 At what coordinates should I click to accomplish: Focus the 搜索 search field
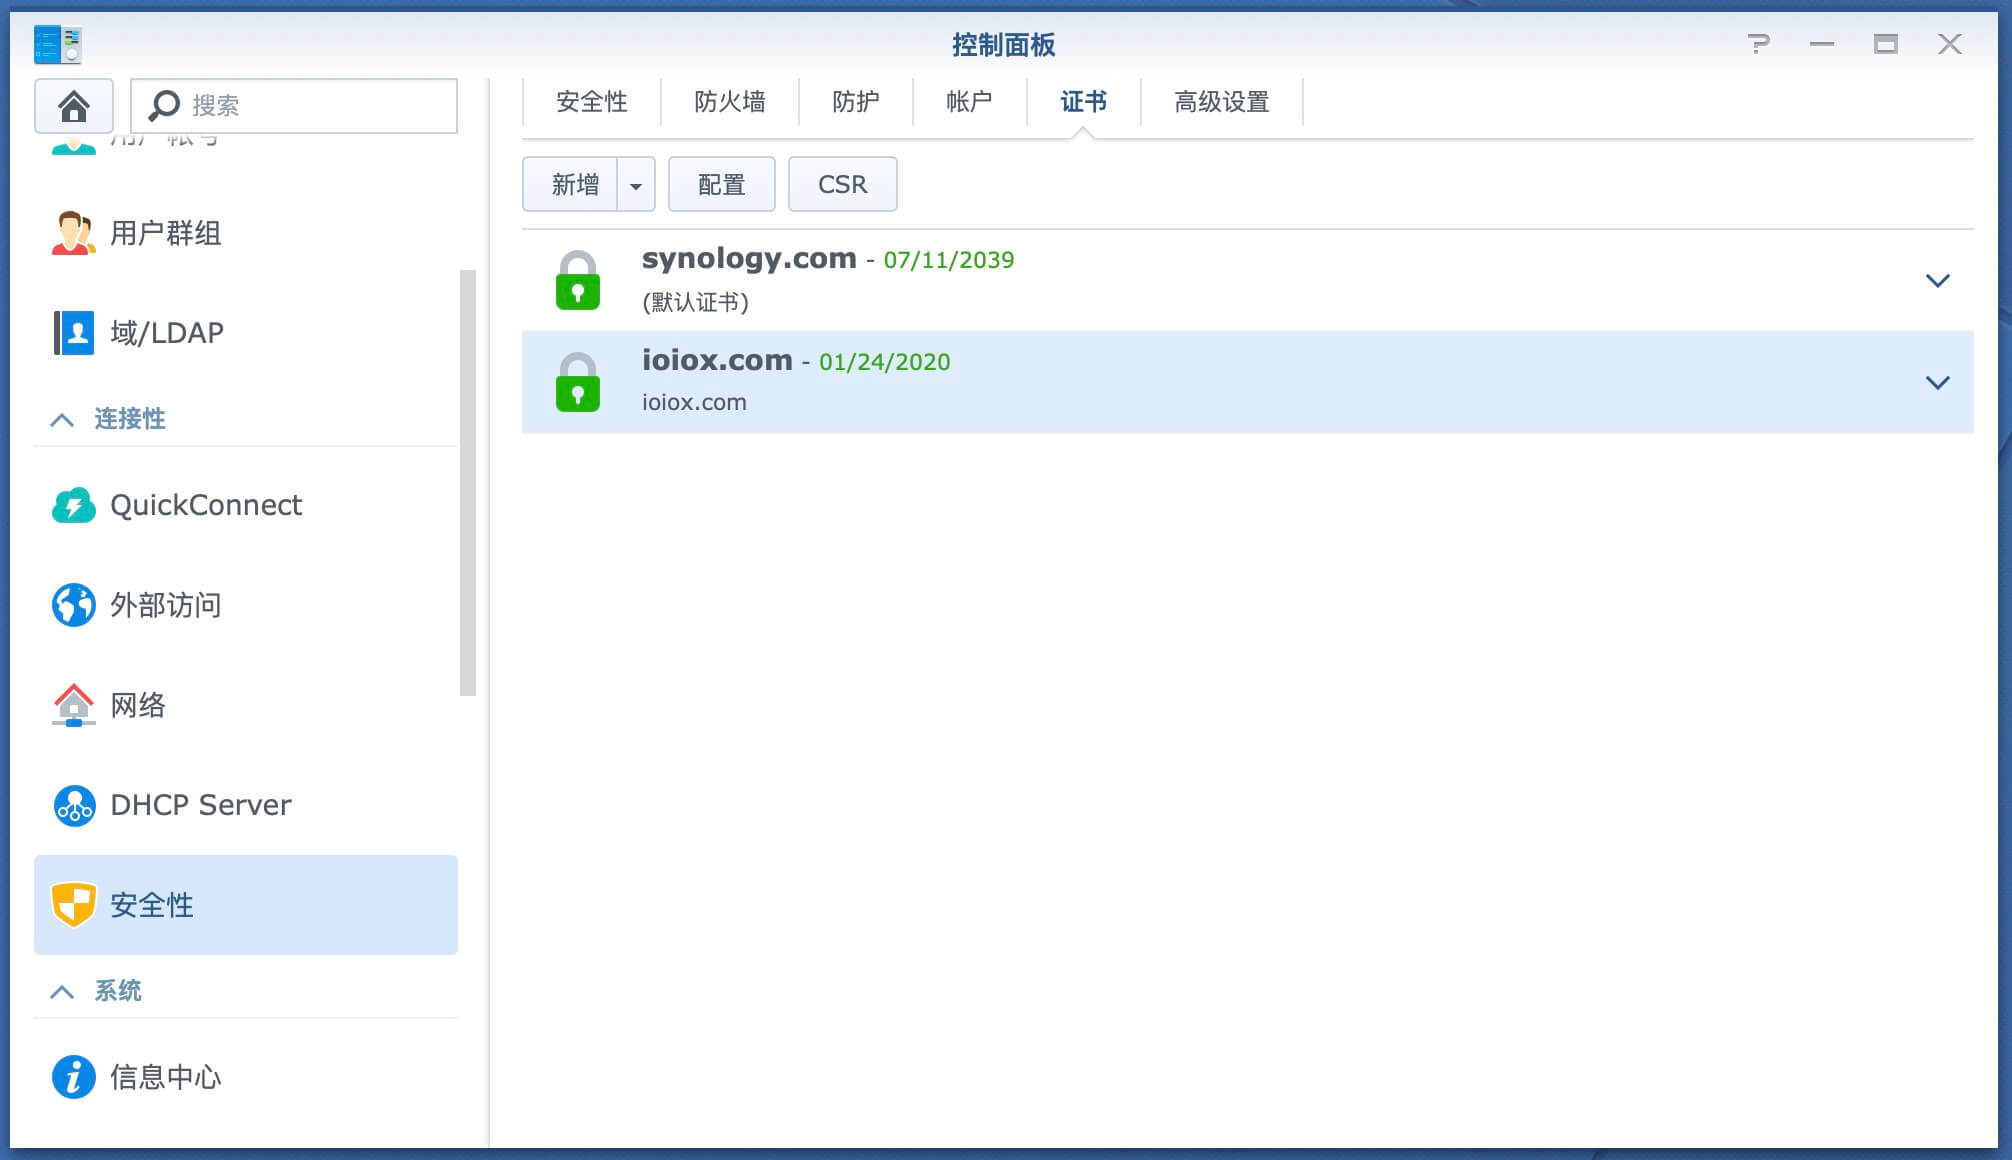310,106
